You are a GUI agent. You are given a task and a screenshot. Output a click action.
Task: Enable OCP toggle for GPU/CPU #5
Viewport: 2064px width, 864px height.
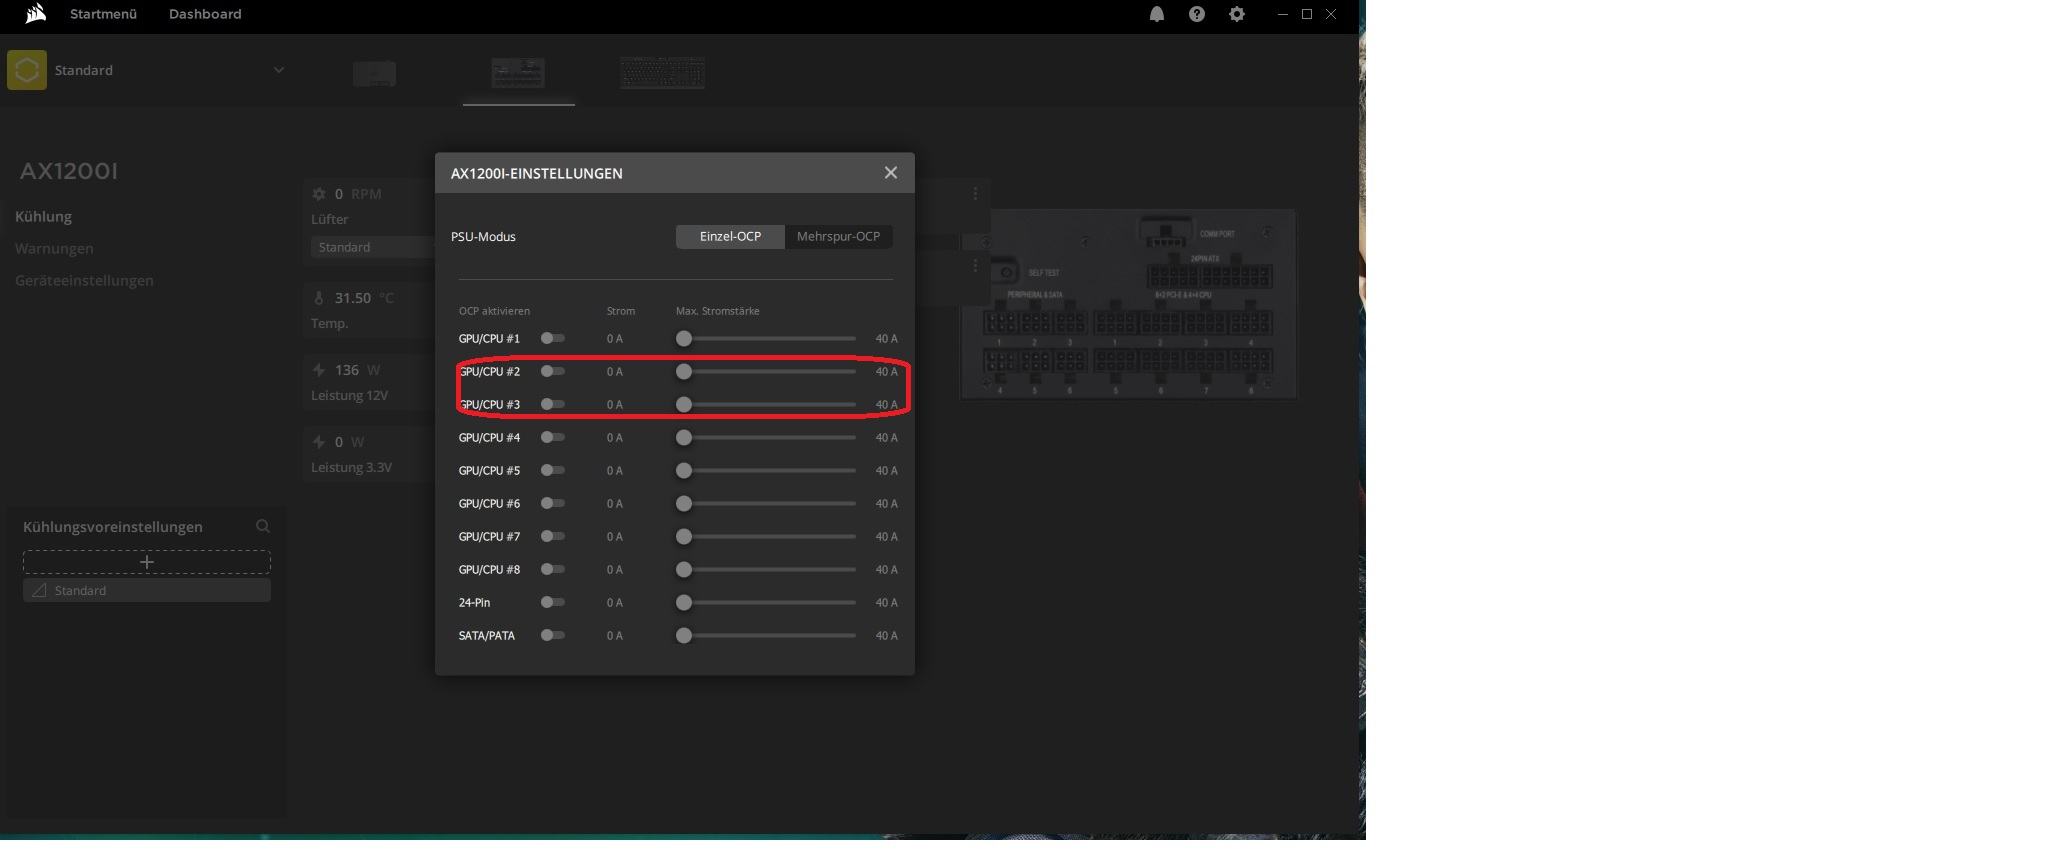click(x=553, y=470)
